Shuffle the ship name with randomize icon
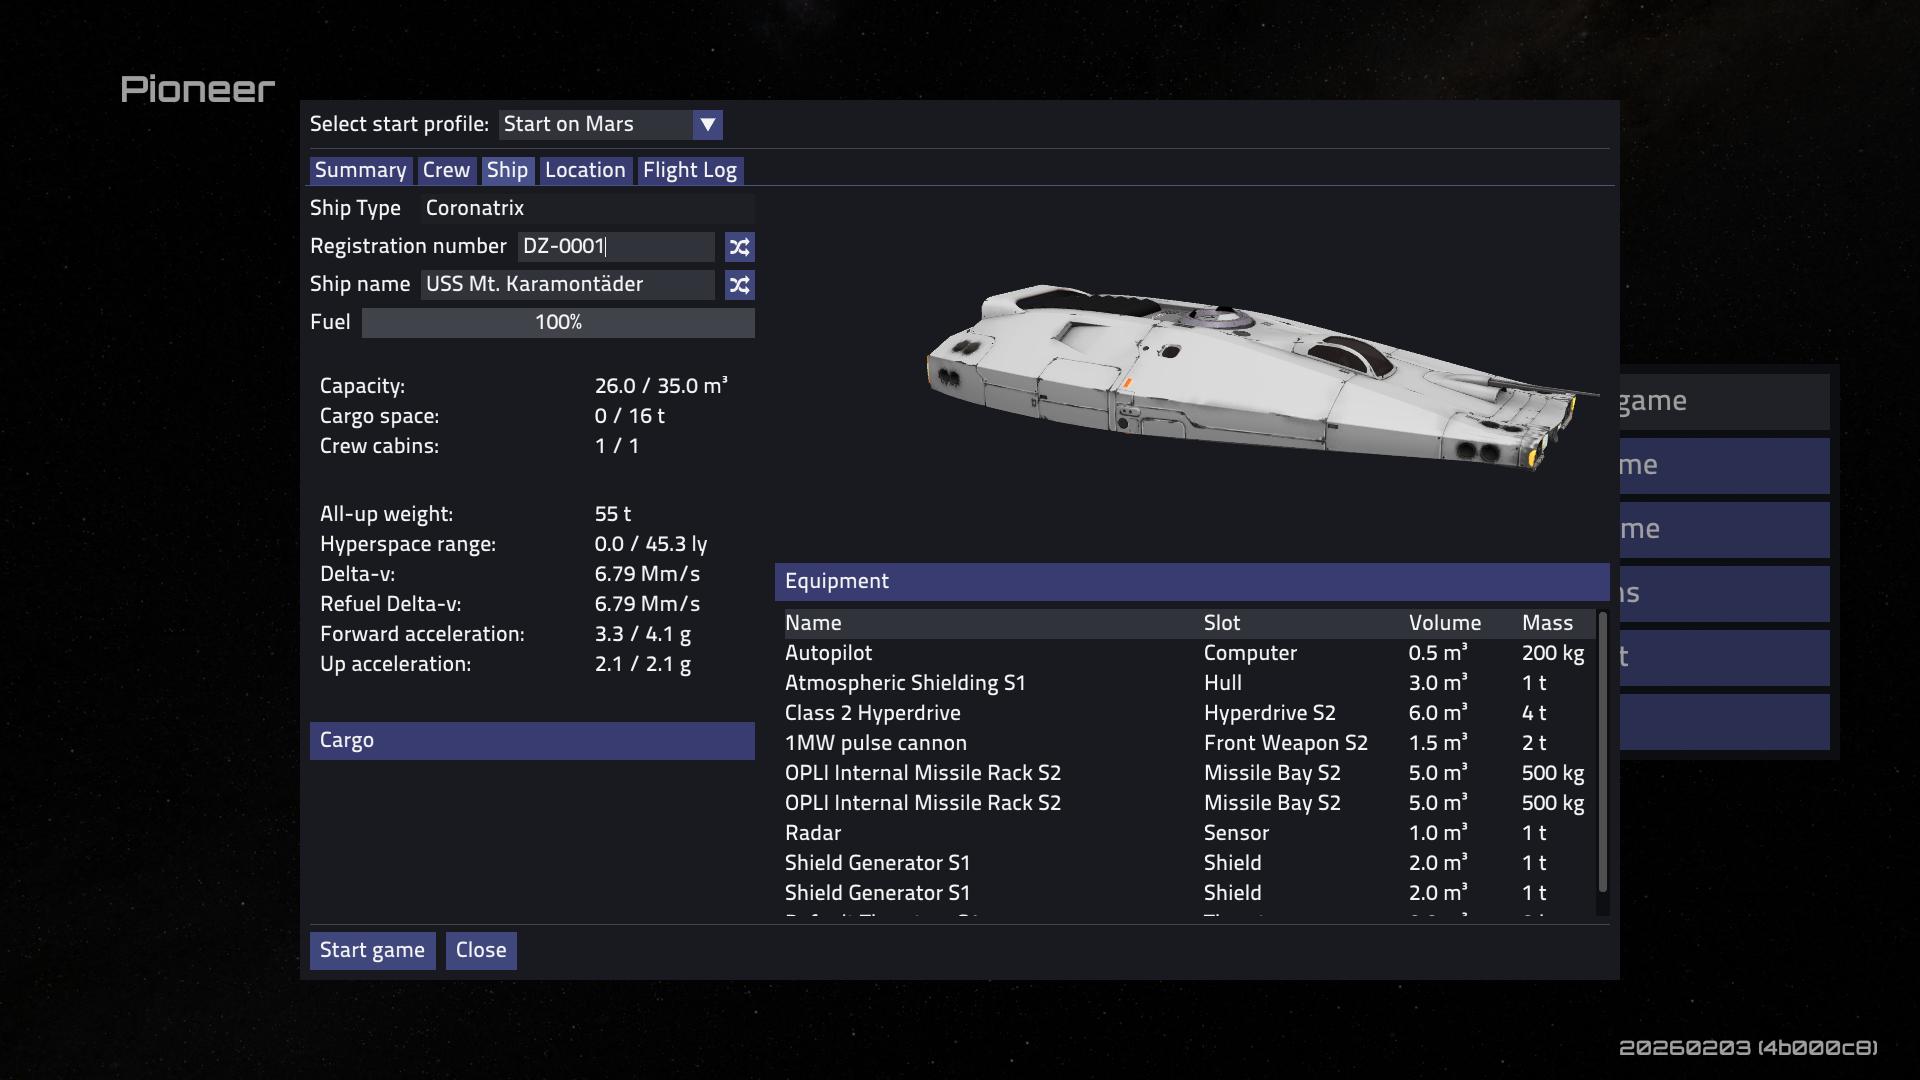The width and height of the screenshot is (1920, 1080). click(x=739, y=285)
